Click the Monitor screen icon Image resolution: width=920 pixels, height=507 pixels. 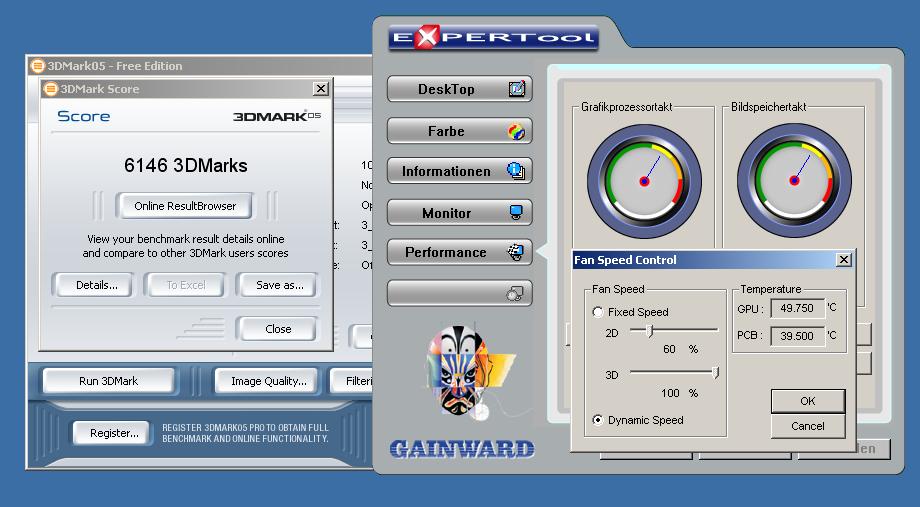516,212
